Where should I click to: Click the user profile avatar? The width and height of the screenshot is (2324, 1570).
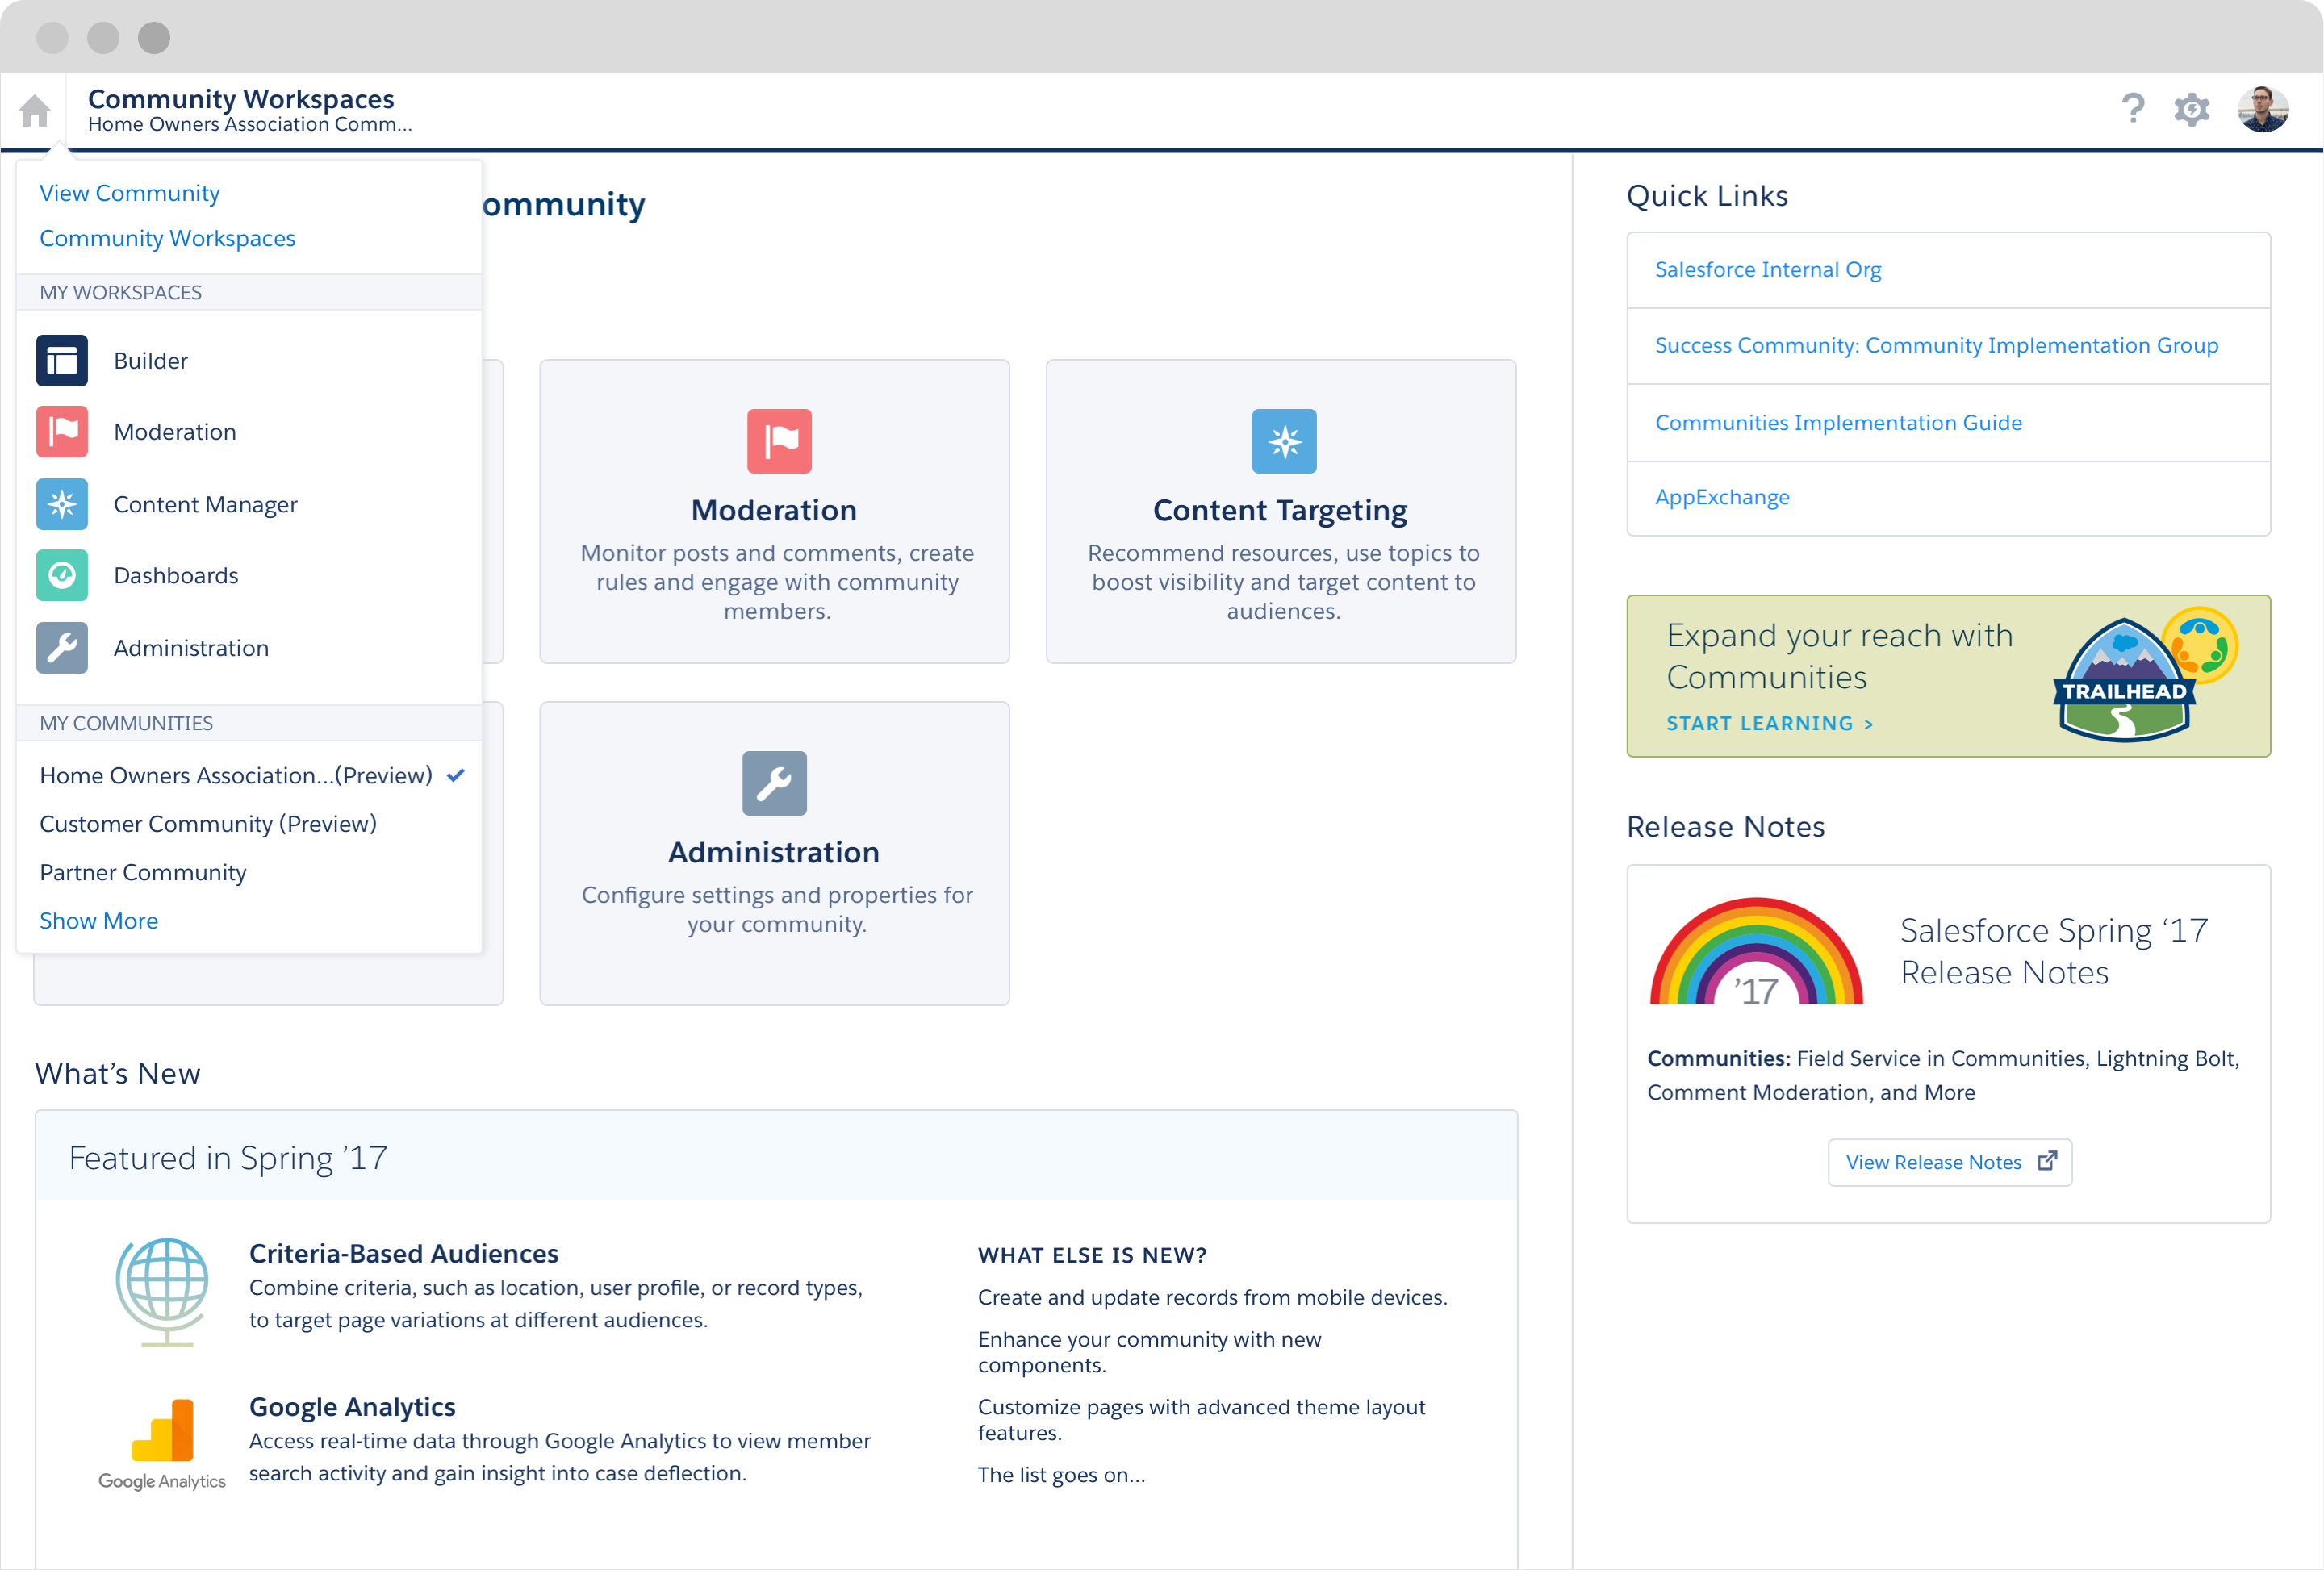[x=2263, y=109]
